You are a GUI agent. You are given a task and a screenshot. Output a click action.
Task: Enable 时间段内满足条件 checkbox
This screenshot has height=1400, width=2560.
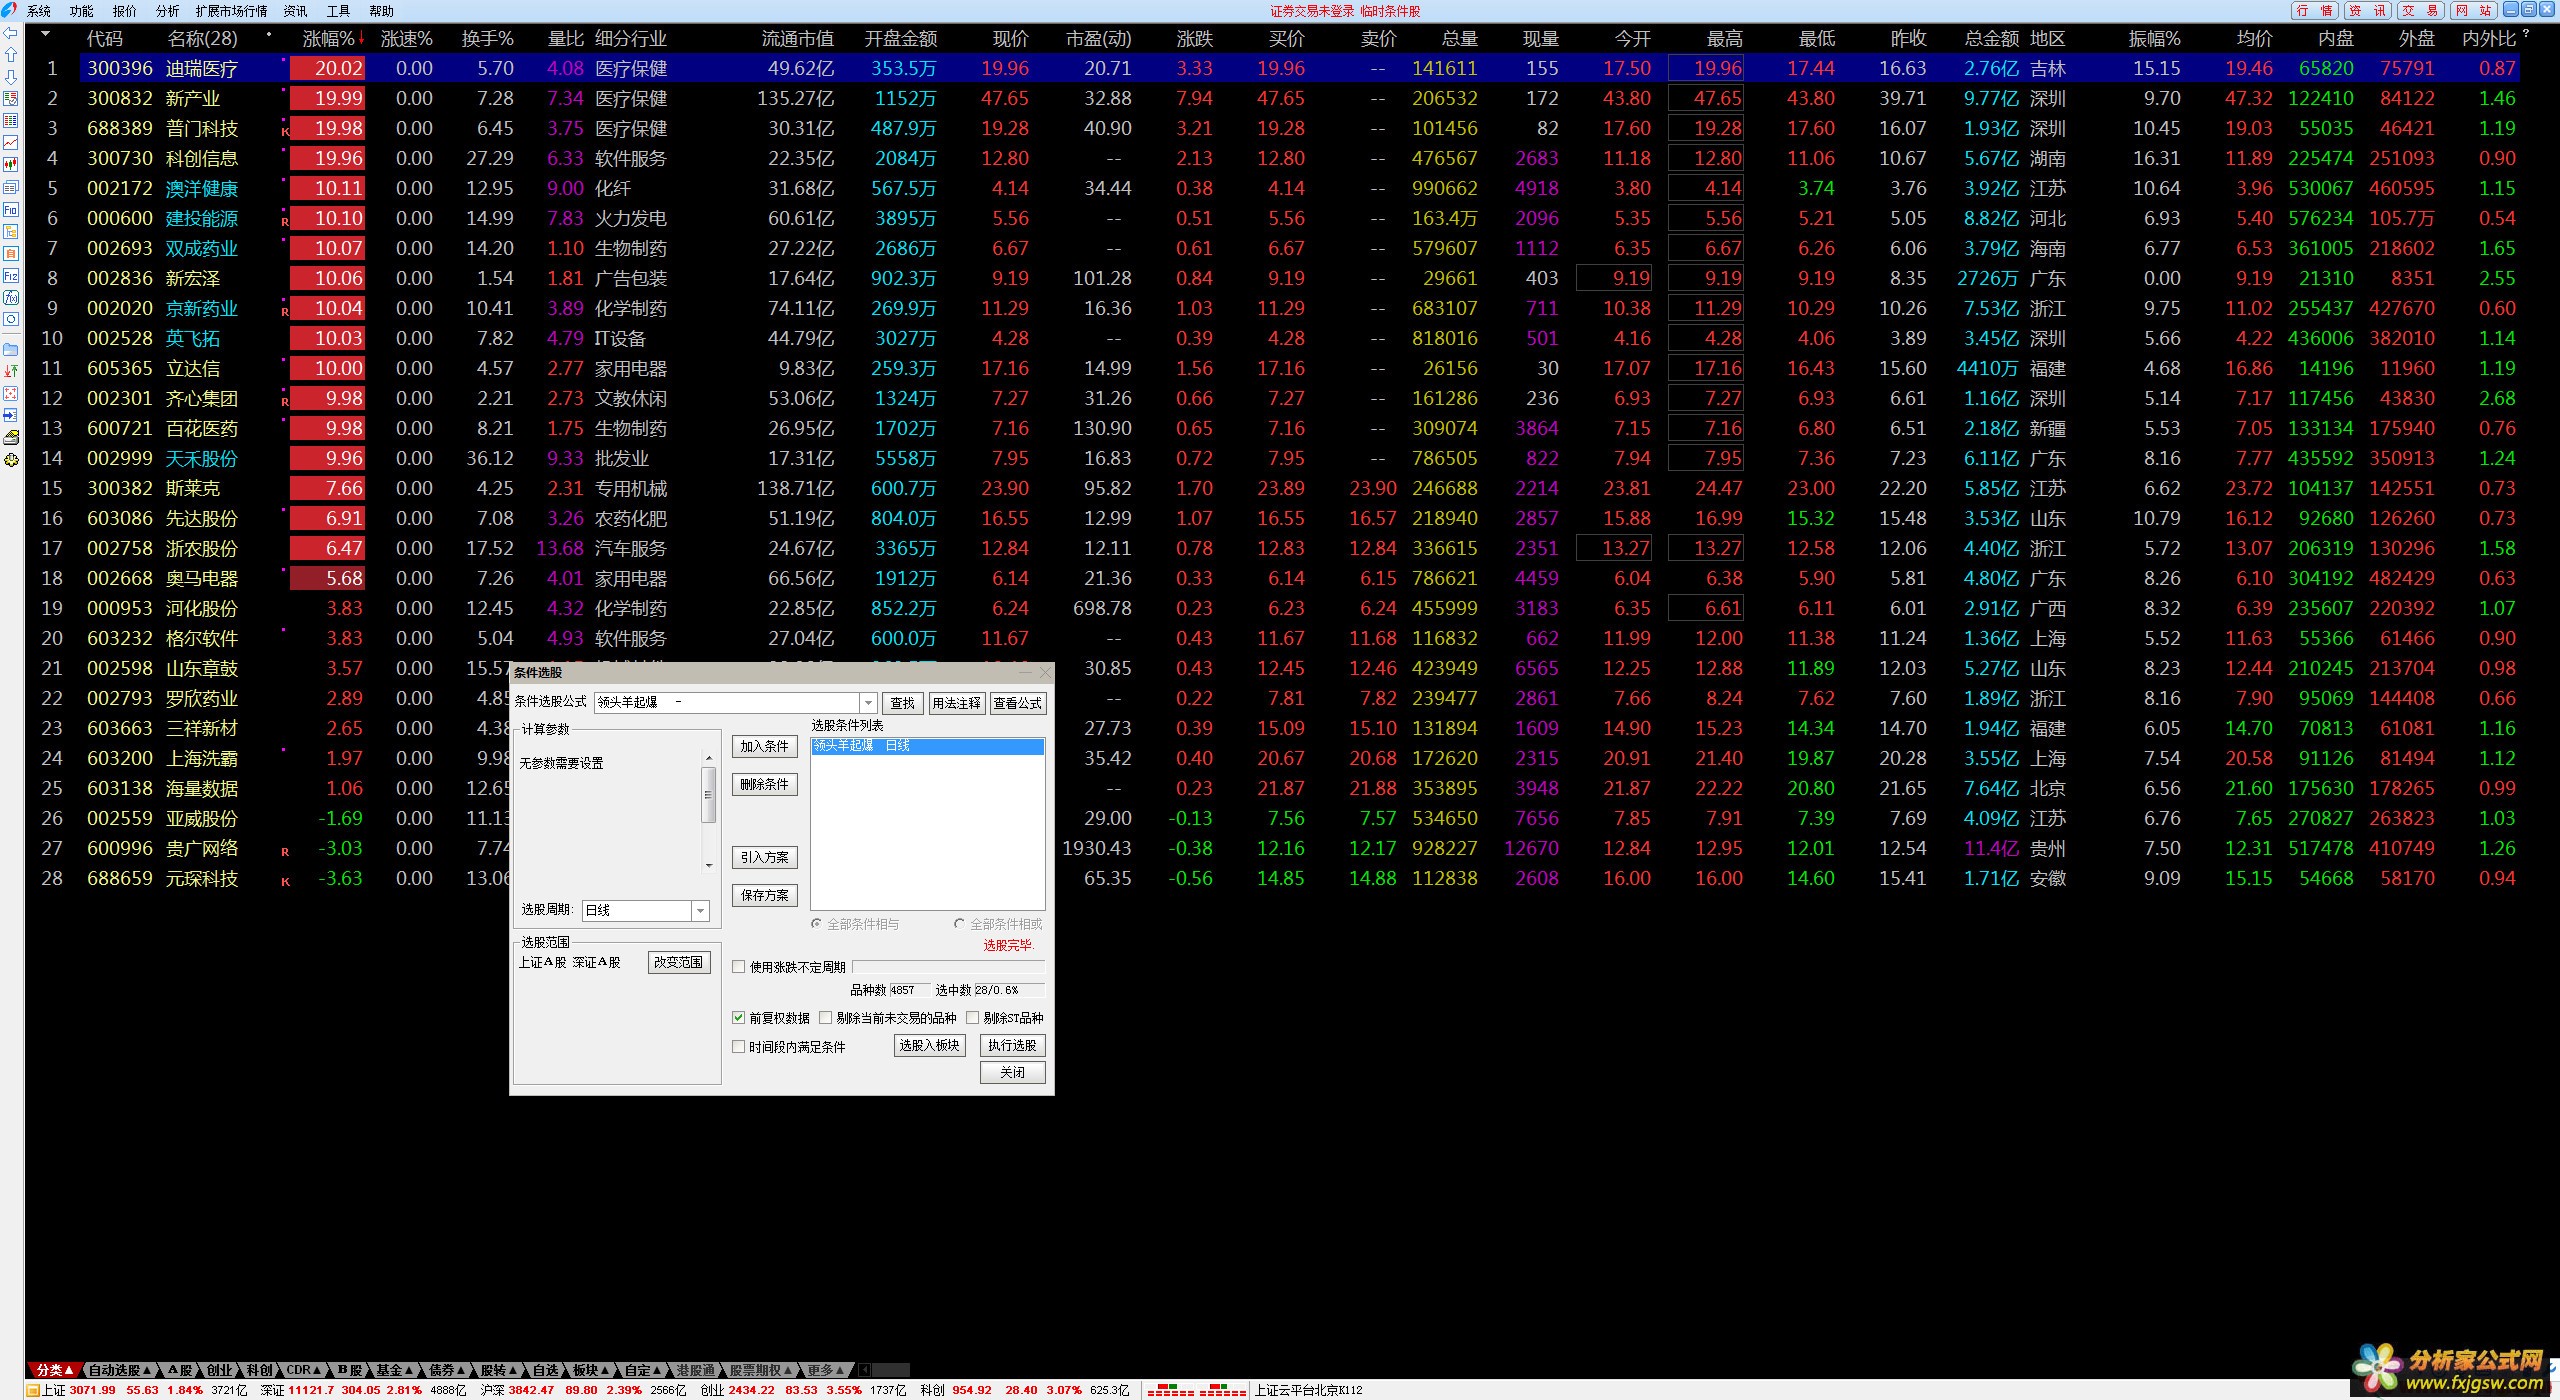click(739, 1047)
